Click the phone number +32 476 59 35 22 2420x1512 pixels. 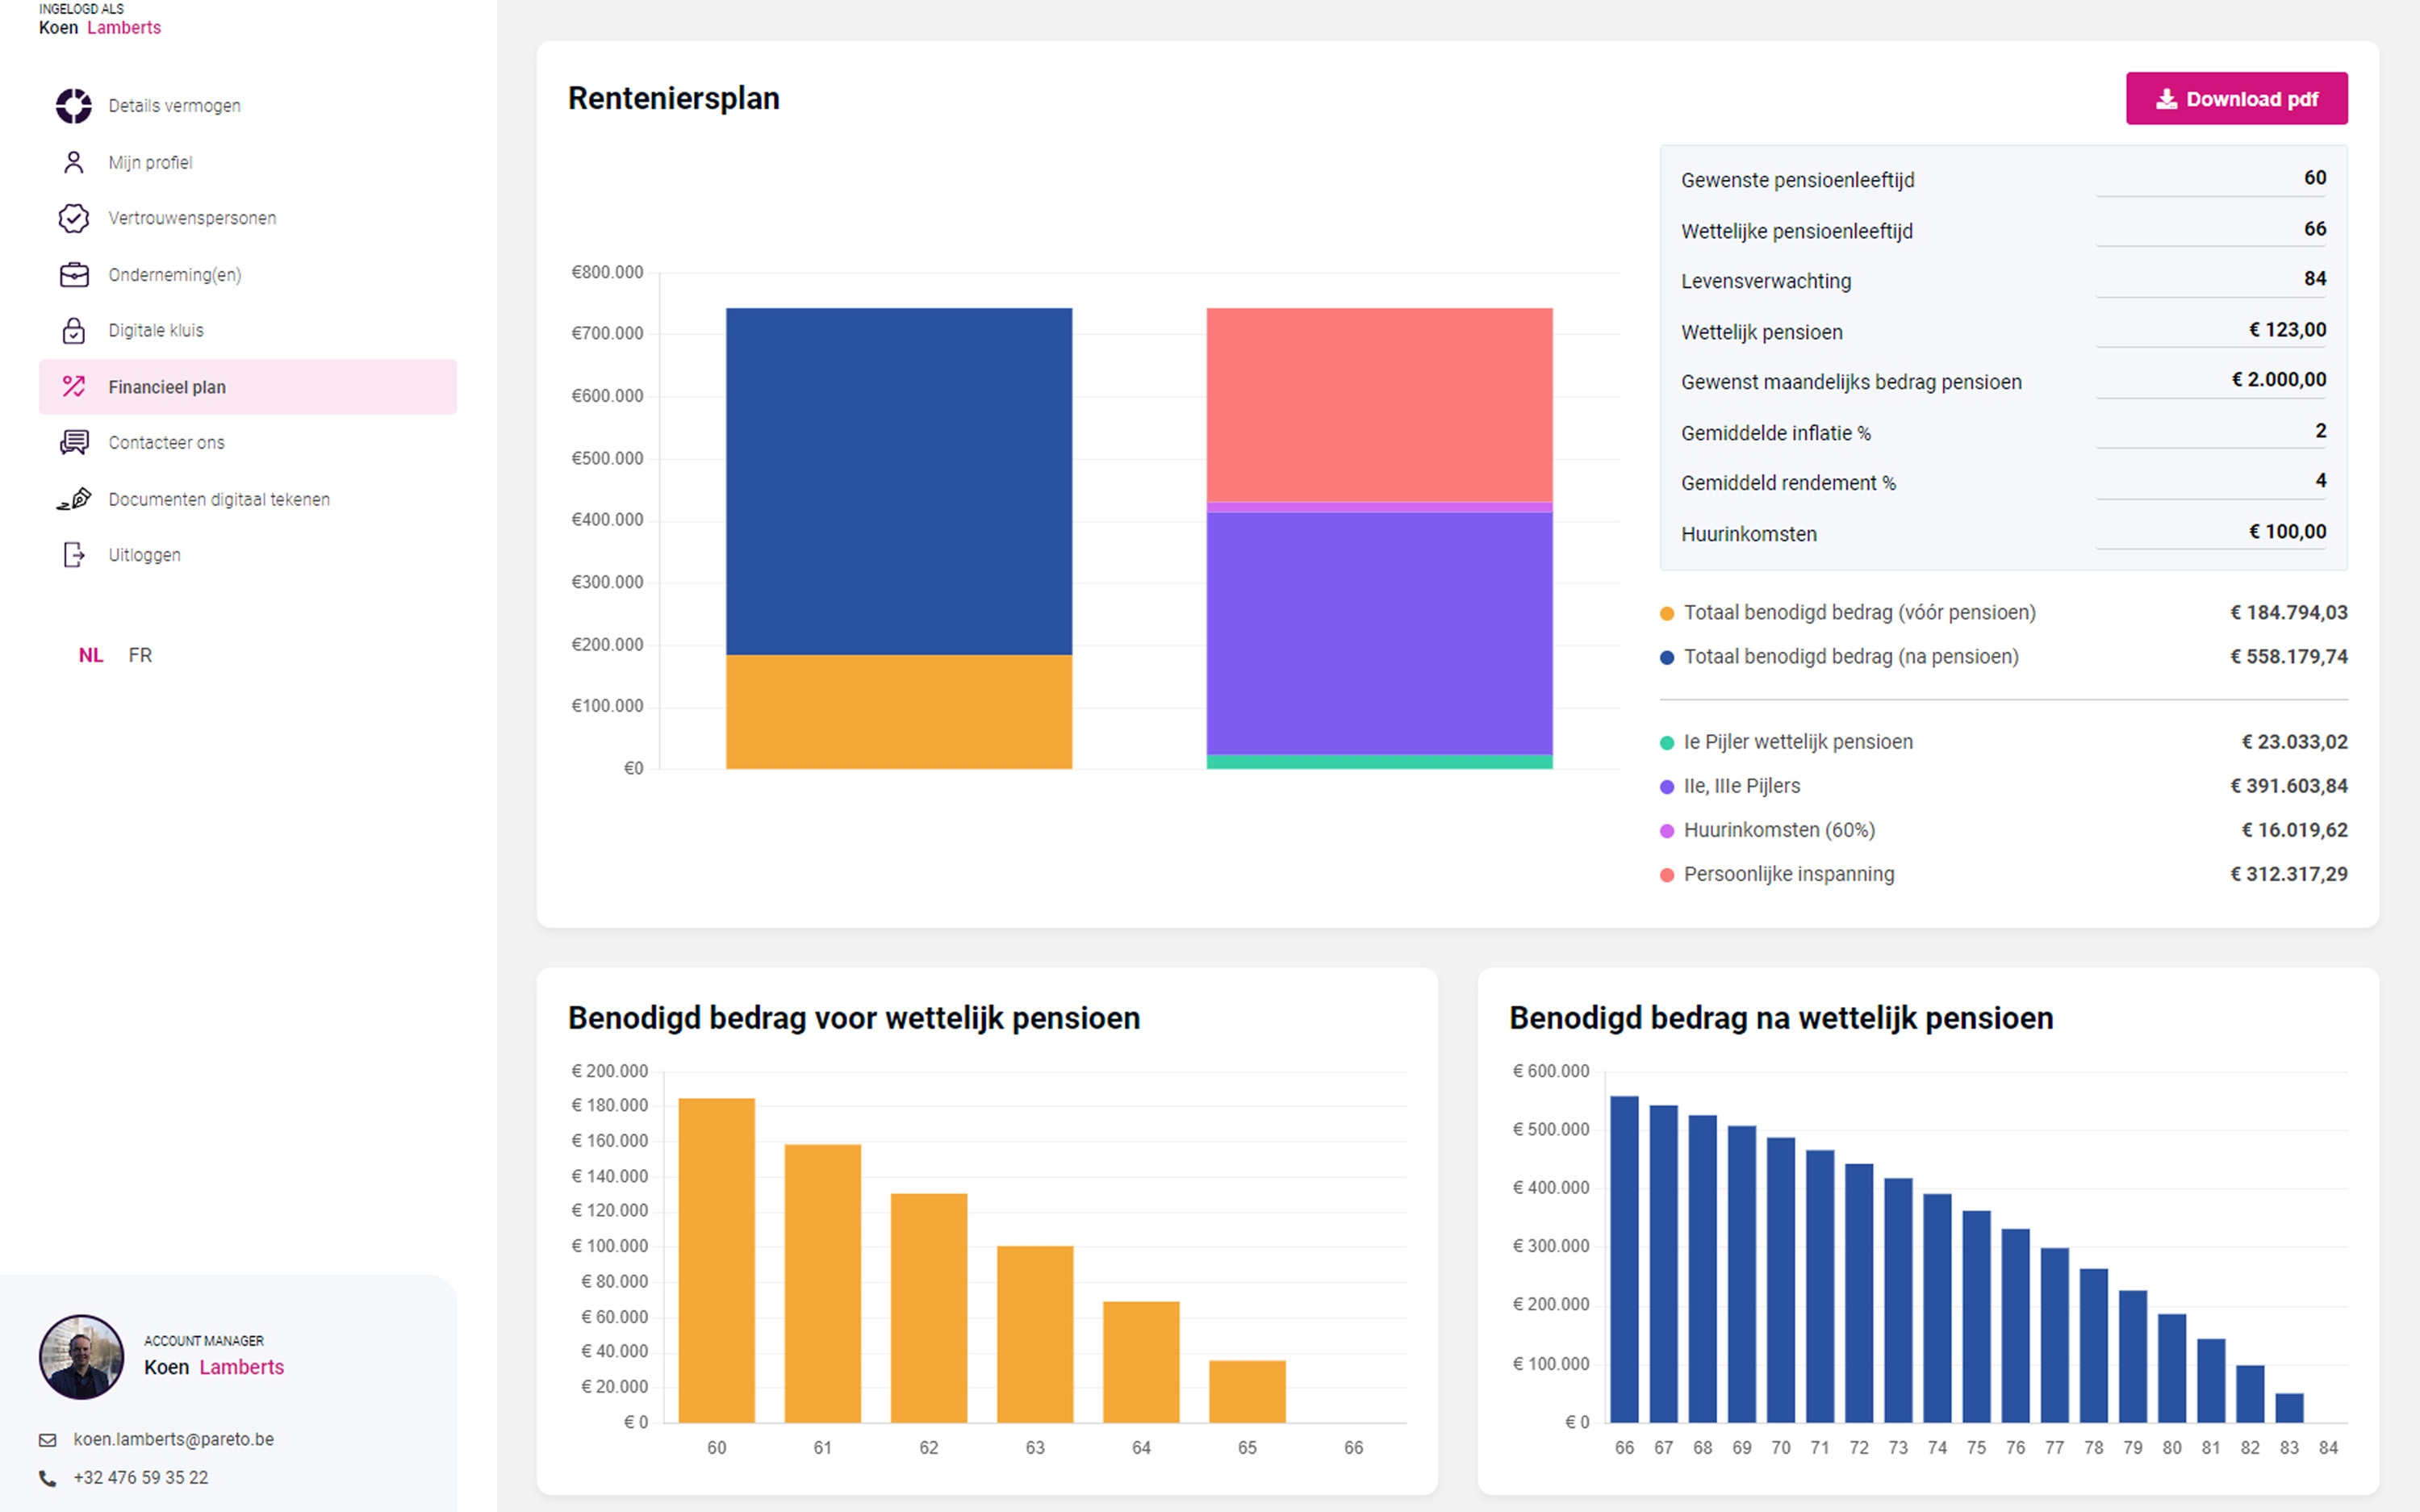point(140,1477)
